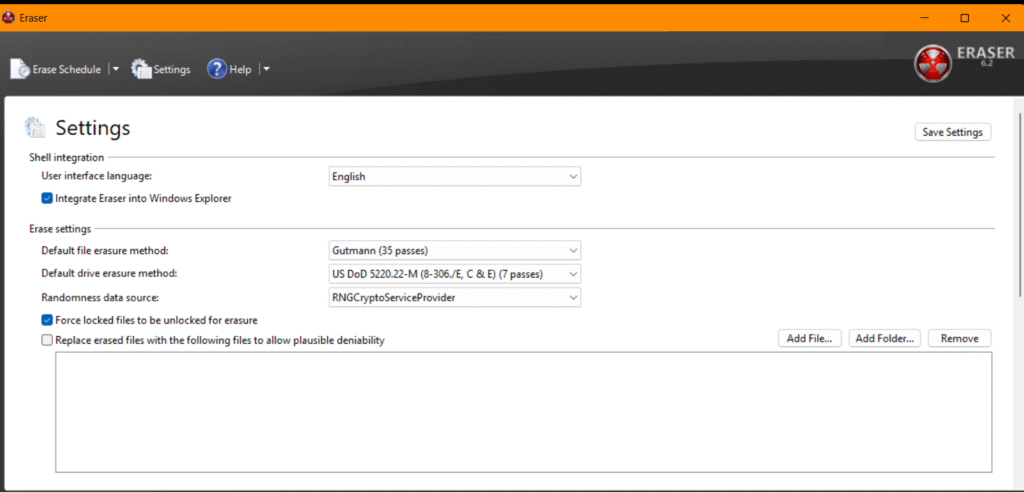Click the Add File... button
1024x492 pixels.
(810, 338)
